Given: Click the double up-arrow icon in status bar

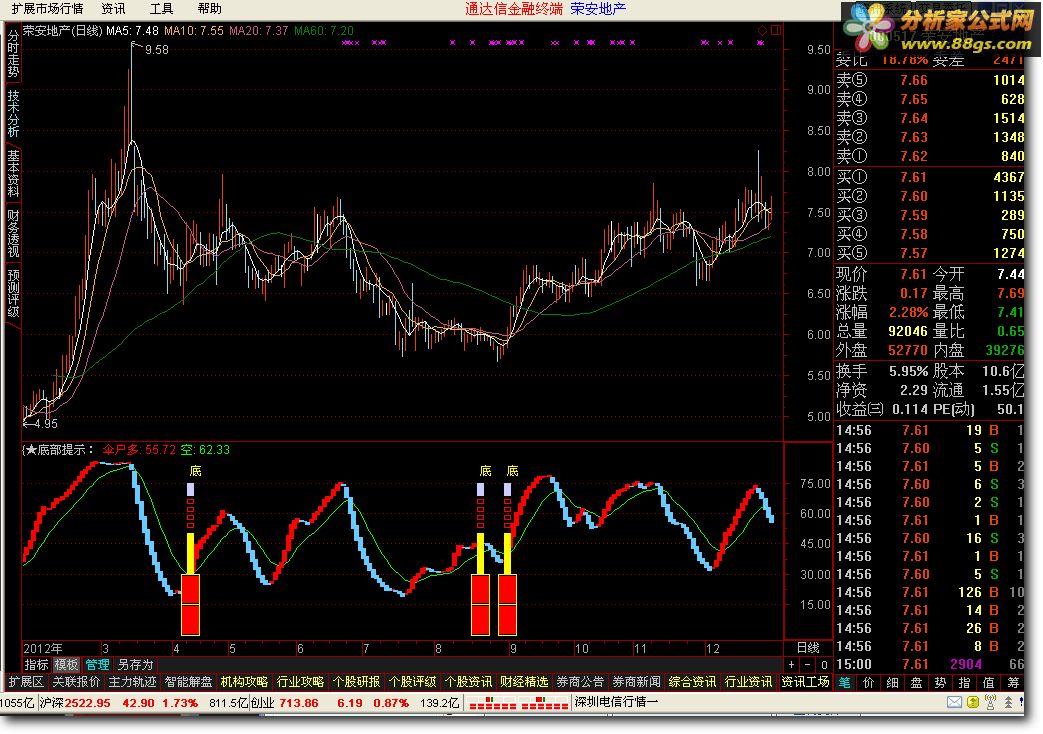Looking at the screenshot, I should click(1008, 702).
